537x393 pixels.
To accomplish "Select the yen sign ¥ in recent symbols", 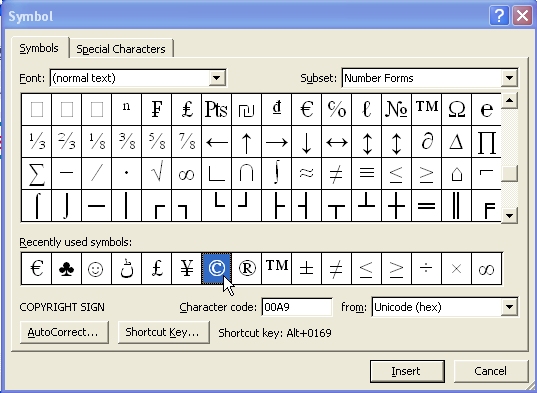I will tap(187, 269).
